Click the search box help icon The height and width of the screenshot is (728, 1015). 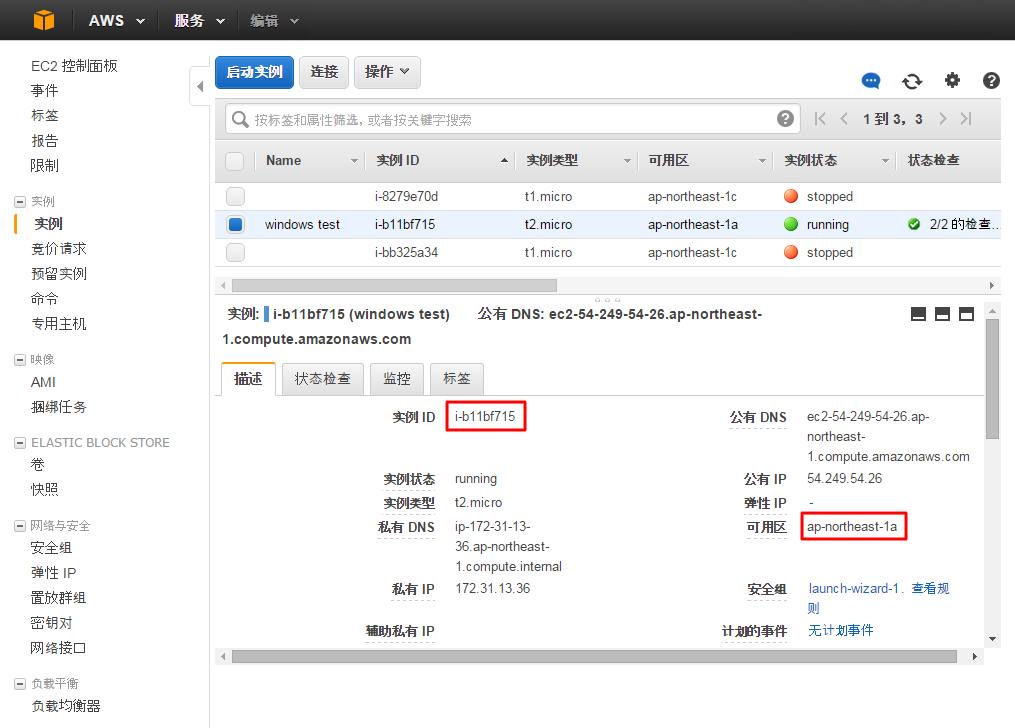[x=786, y=119]
